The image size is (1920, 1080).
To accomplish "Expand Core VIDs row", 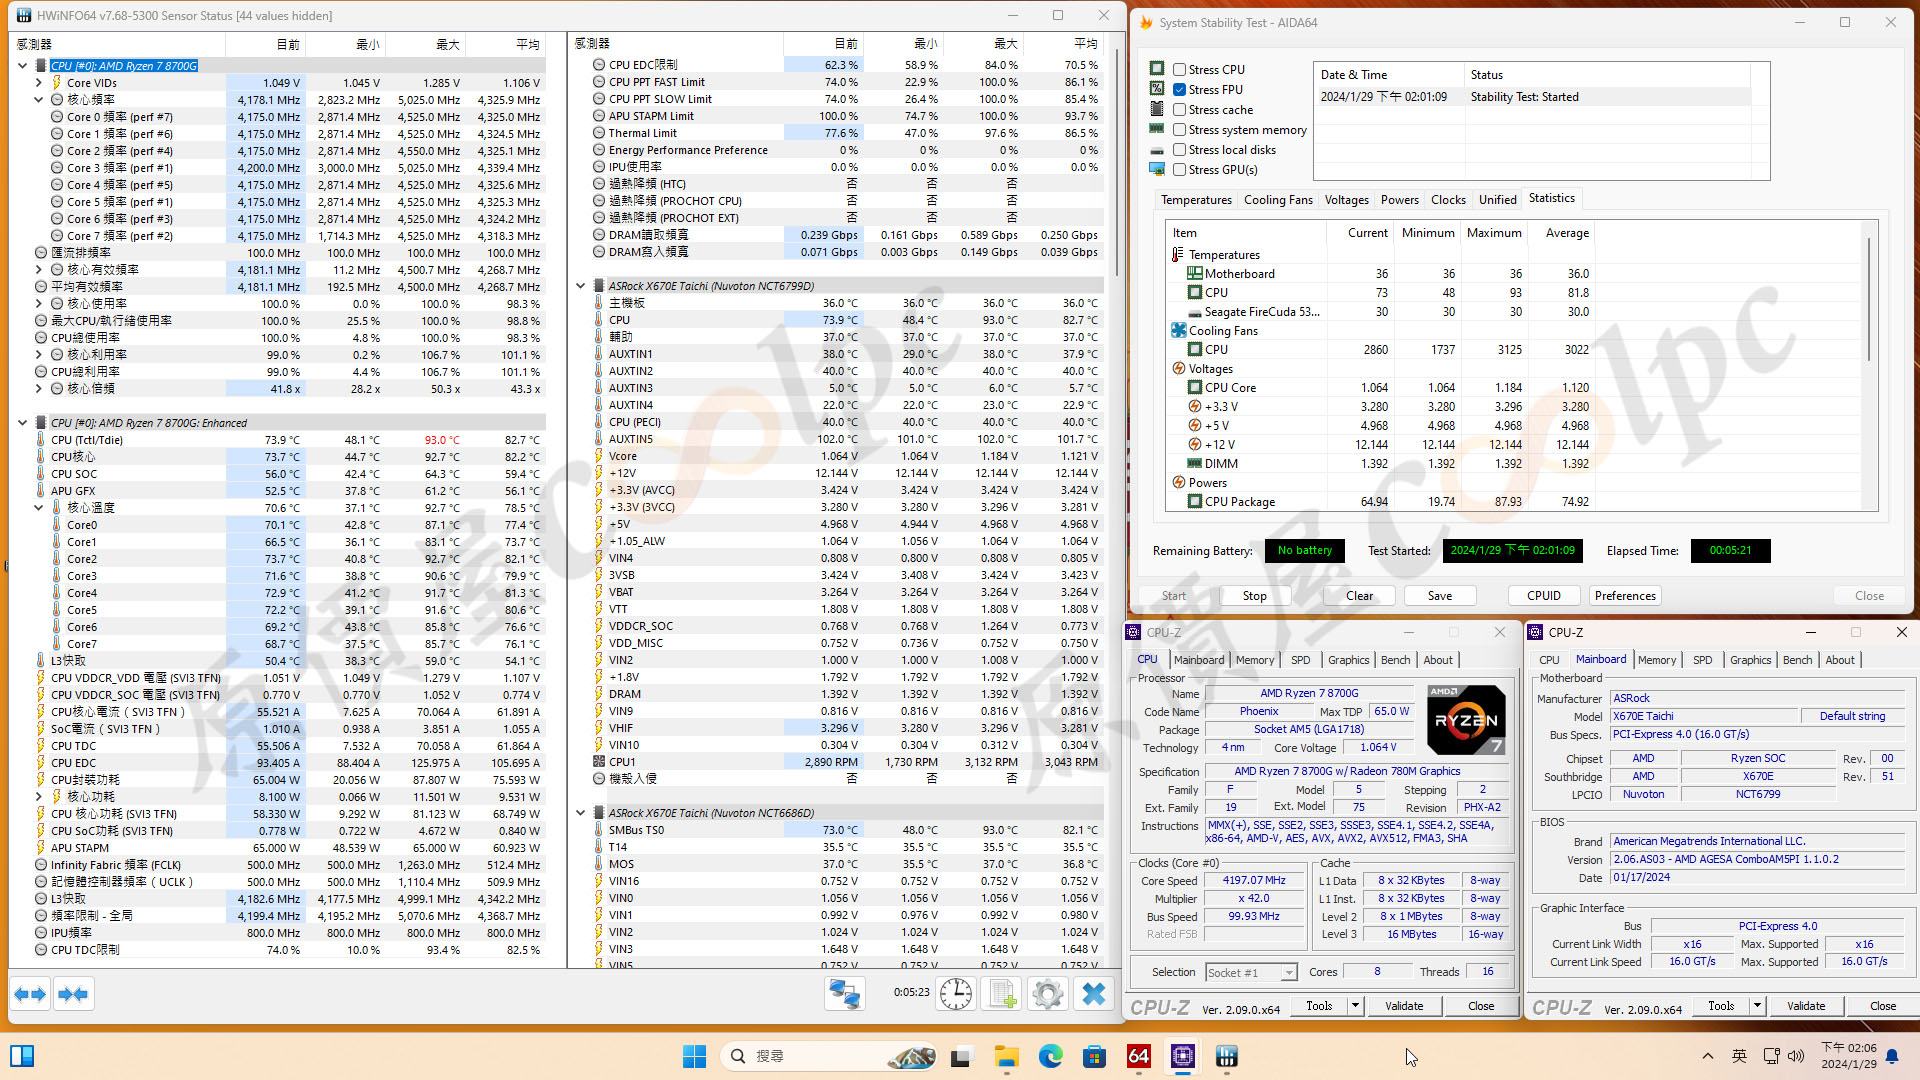I will point(39,83).
